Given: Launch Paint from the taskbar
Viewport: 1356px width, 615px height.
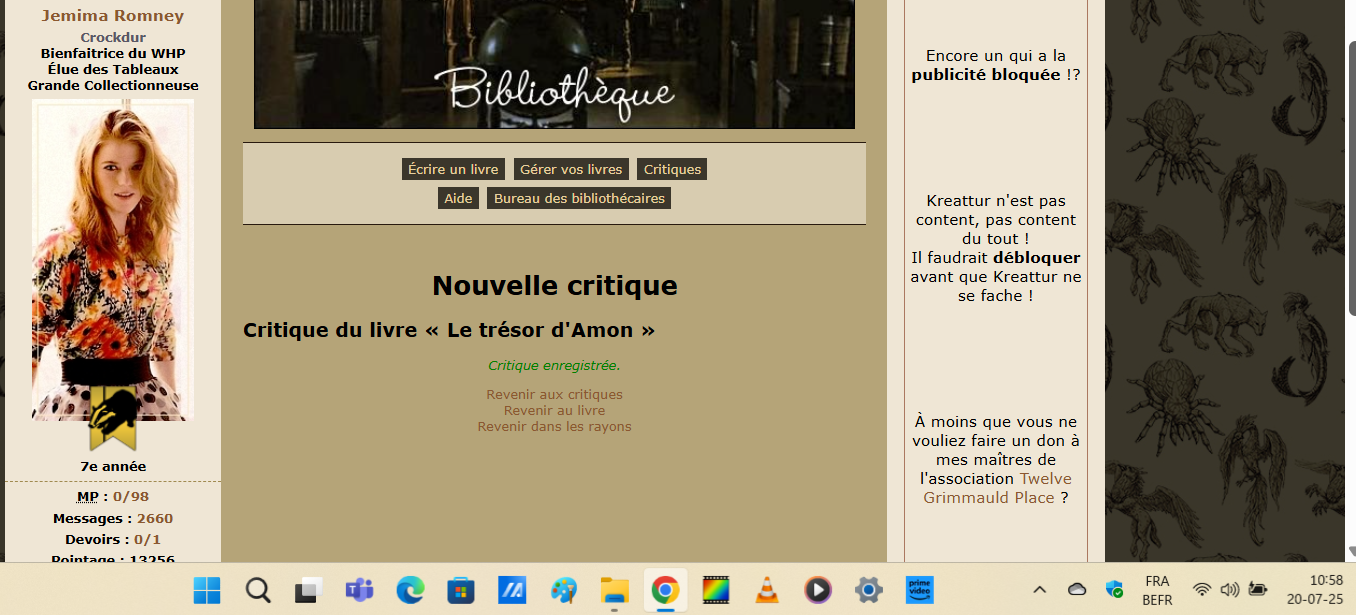Looking at the screenshot, I should [563, 590].
